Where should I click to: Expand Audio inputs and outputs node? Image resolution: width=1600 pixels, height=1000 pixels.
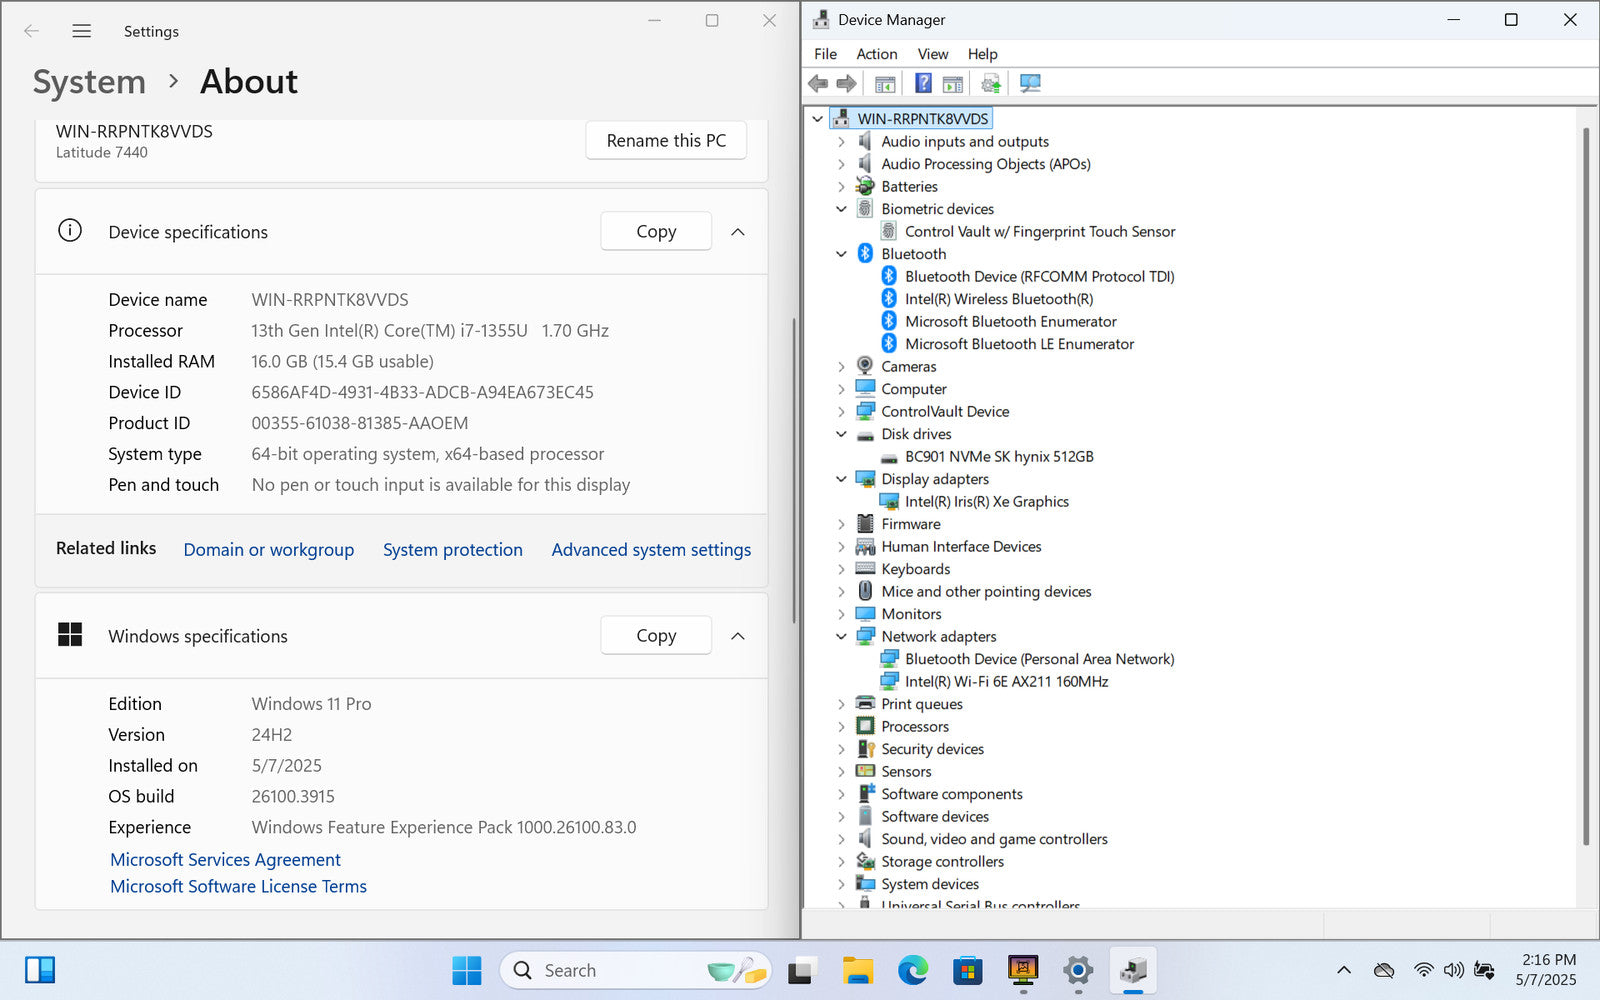pyautogui.click(x=841, y=142)
